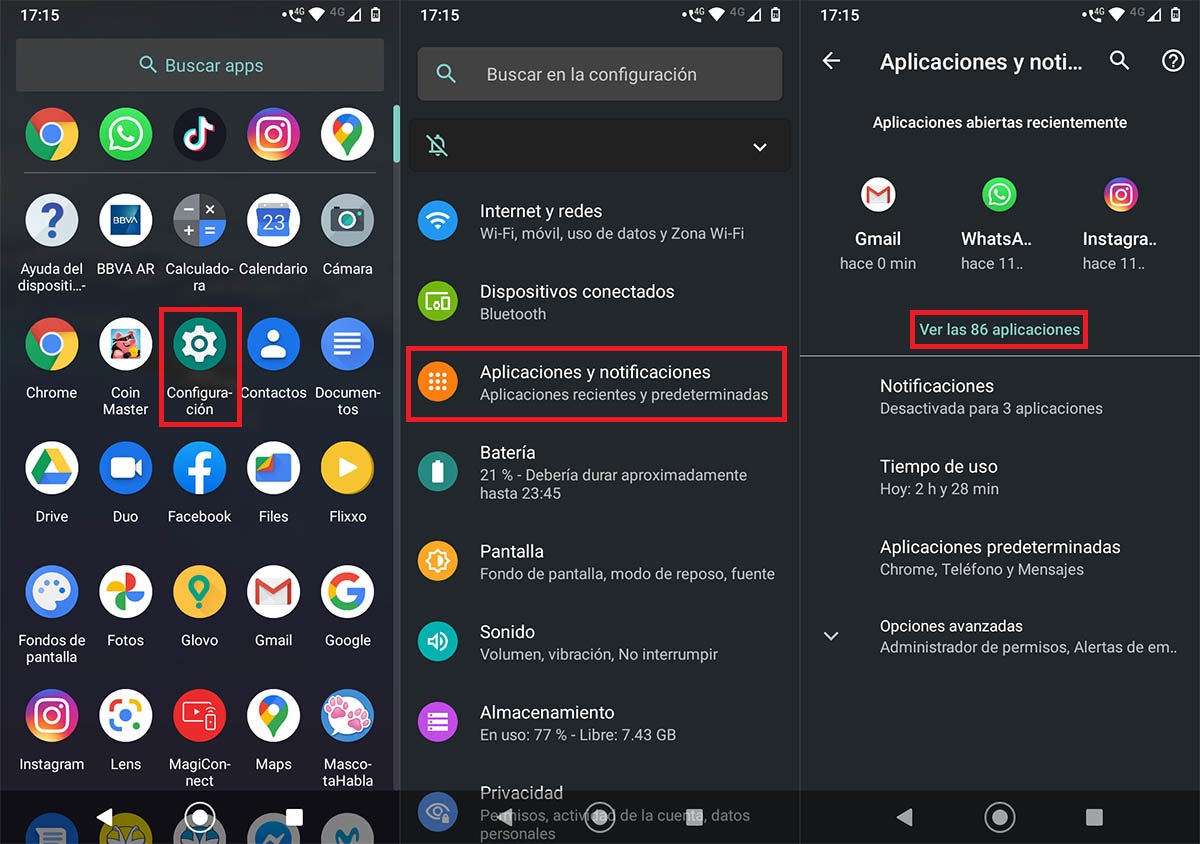This screenshot has height=844, width=1200.
Task: Open the Fotos app
Action: coord(125,607)
